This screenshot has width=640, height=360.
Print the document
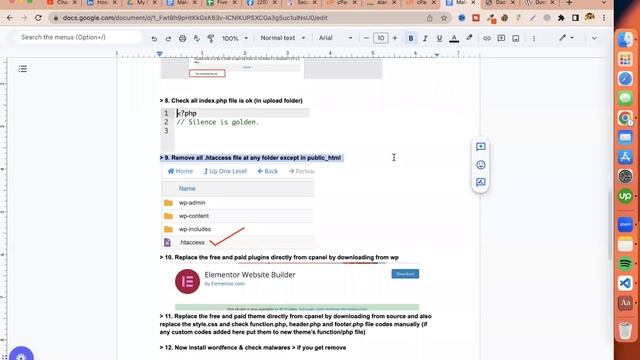click(x=182, y=38)
